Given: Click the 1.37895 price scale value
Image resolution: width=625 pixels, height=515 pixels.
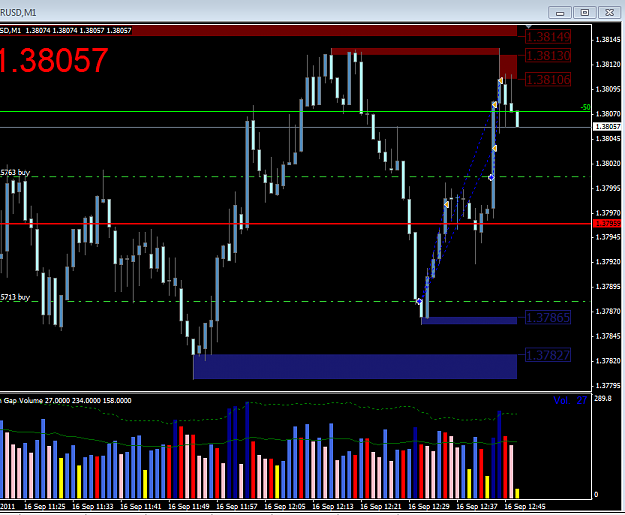Looking at the screenshot, I should coord(608,287).
